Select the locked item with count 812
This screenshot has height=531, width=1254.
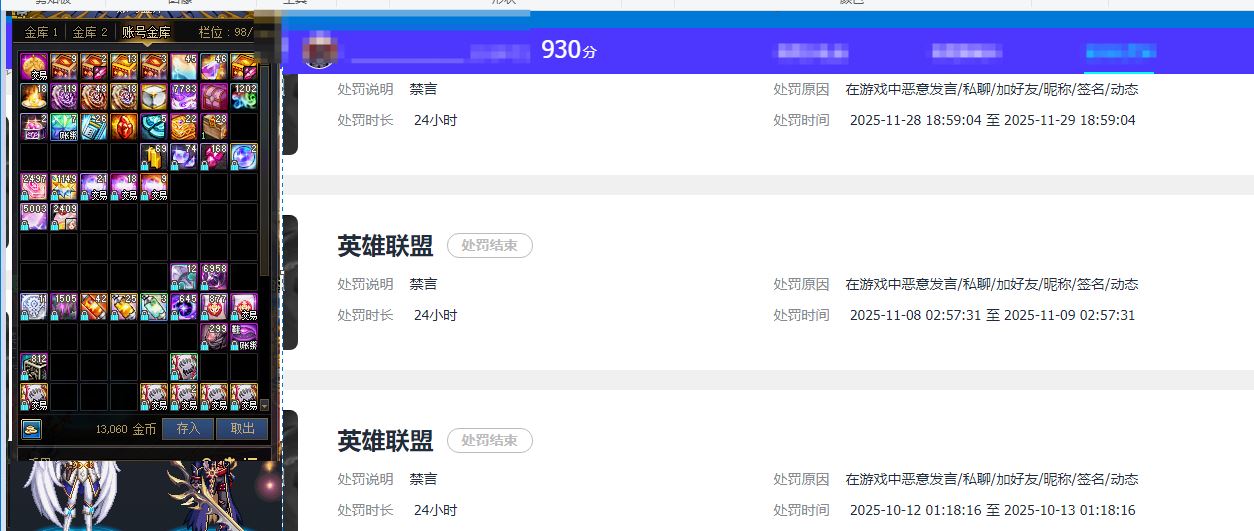point(34,367)
